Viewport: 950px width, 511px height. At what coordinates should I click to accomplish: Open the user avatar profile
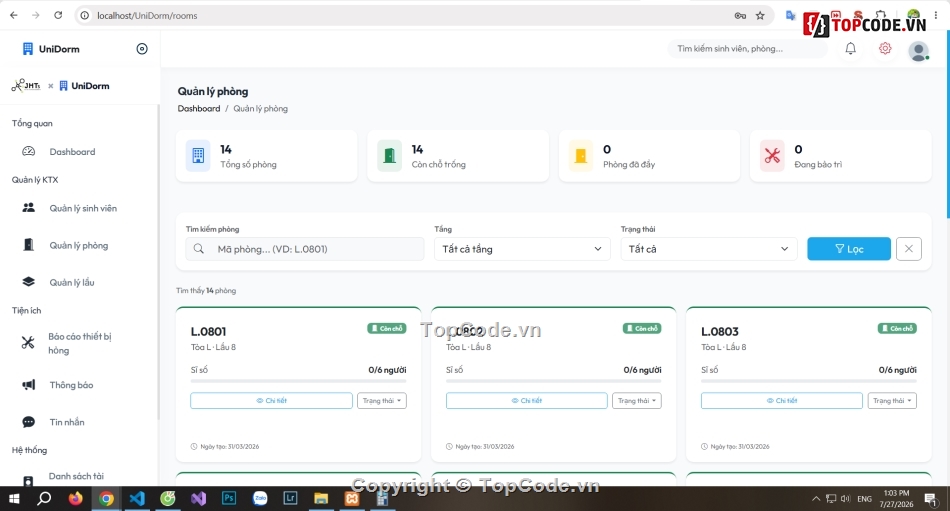coord(918,51)
